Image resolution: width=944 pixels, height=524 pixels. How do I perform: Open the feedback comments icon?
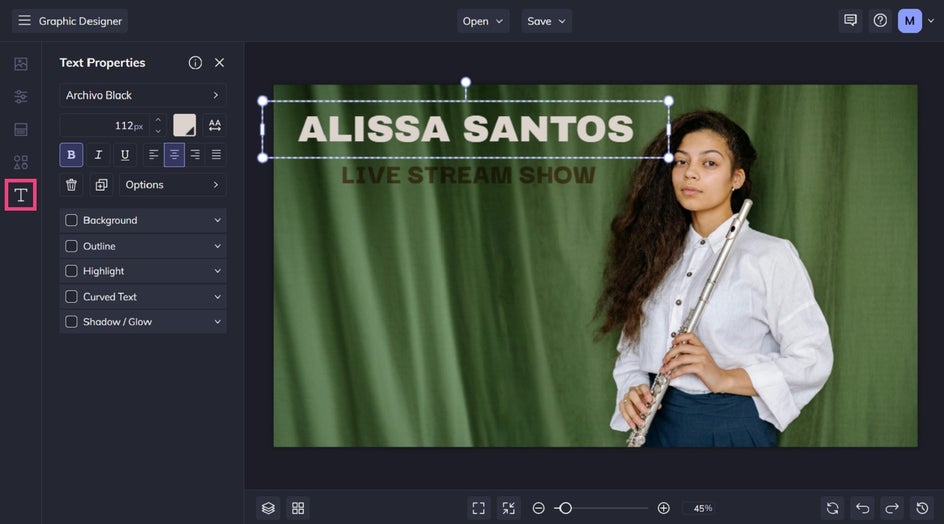850,20
